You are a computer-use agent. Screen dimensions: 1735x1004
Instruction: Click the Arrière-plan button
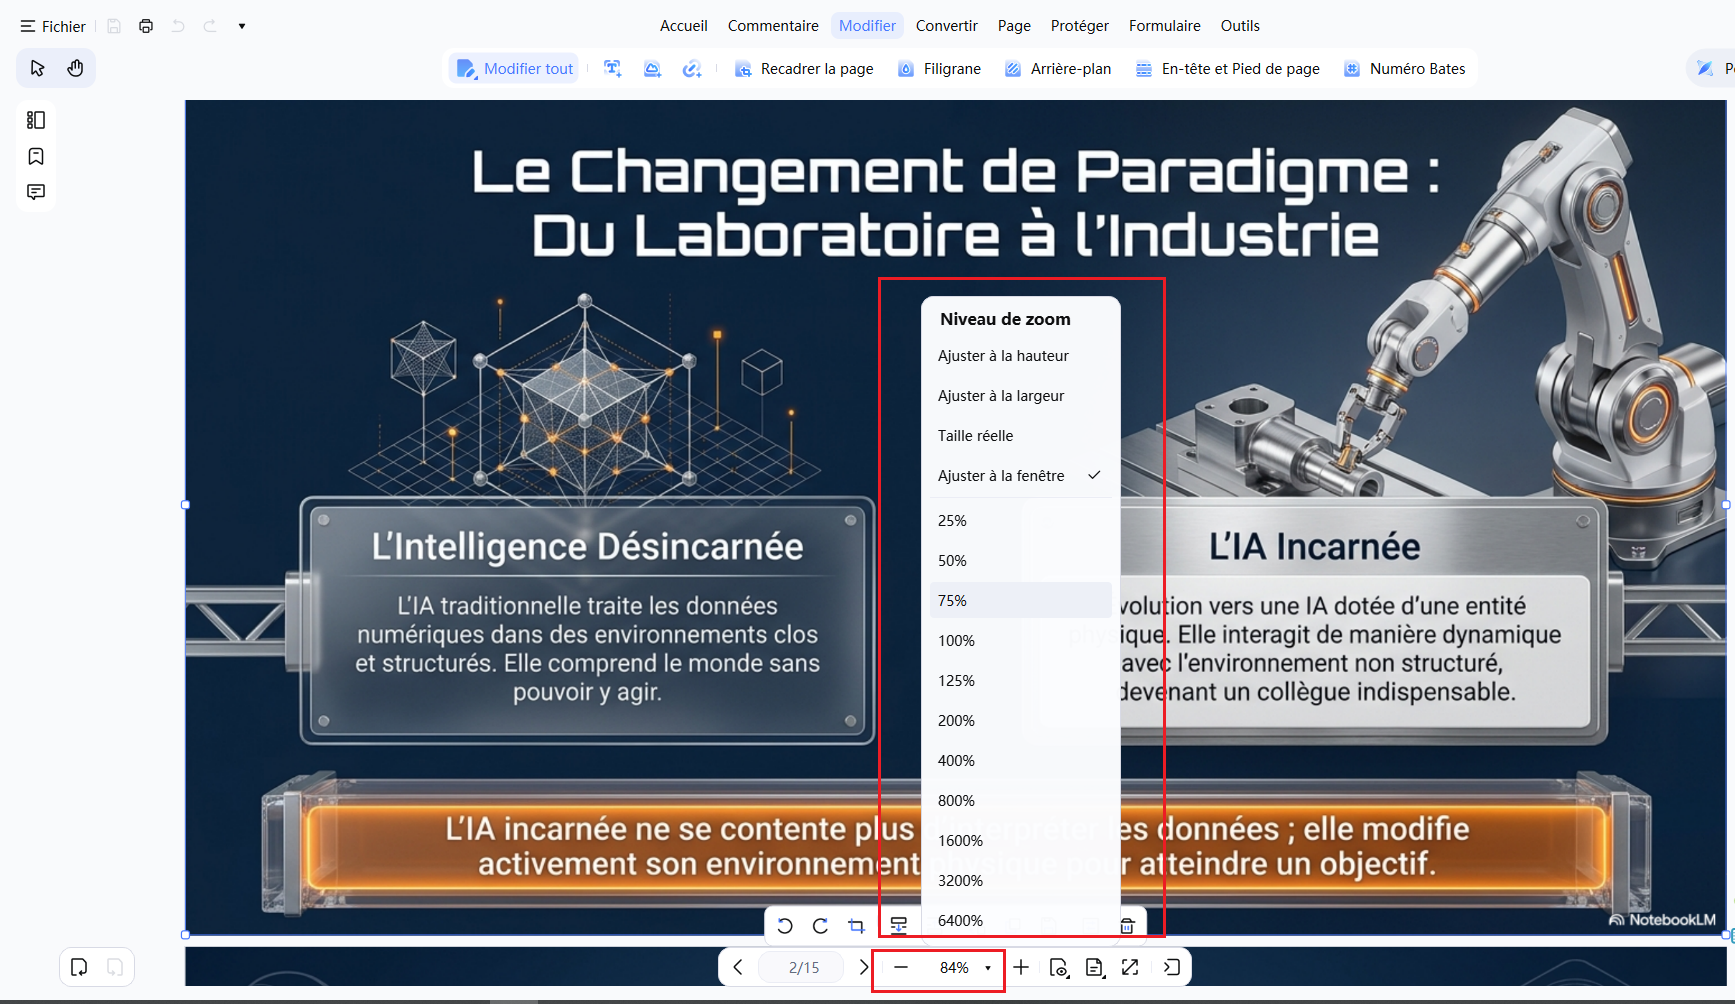coord(1058,69)
